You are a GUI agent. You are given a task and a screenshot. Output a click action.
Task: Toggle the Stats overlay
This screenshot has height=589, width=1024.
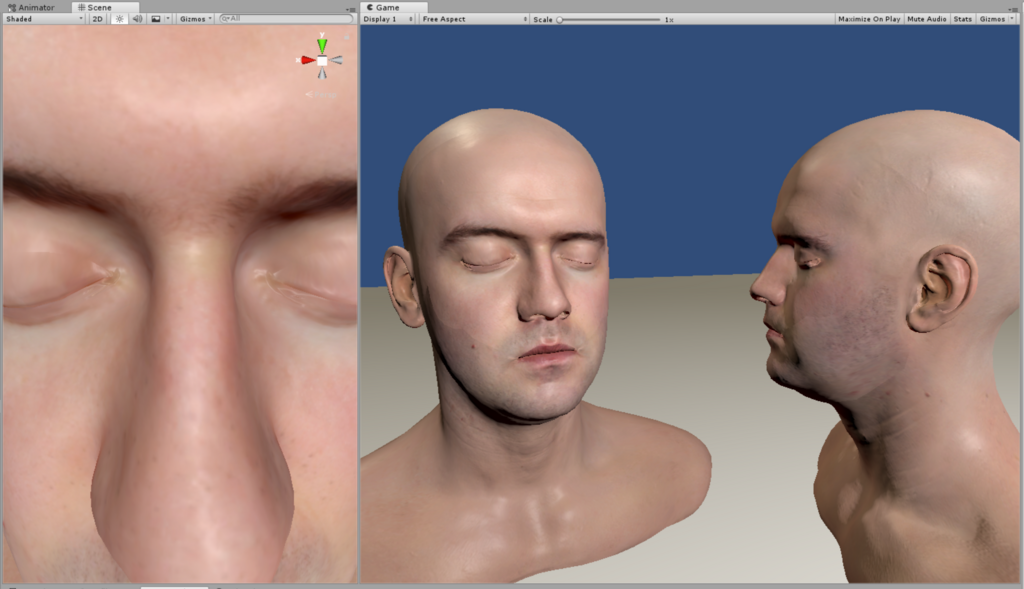[962, 19]
